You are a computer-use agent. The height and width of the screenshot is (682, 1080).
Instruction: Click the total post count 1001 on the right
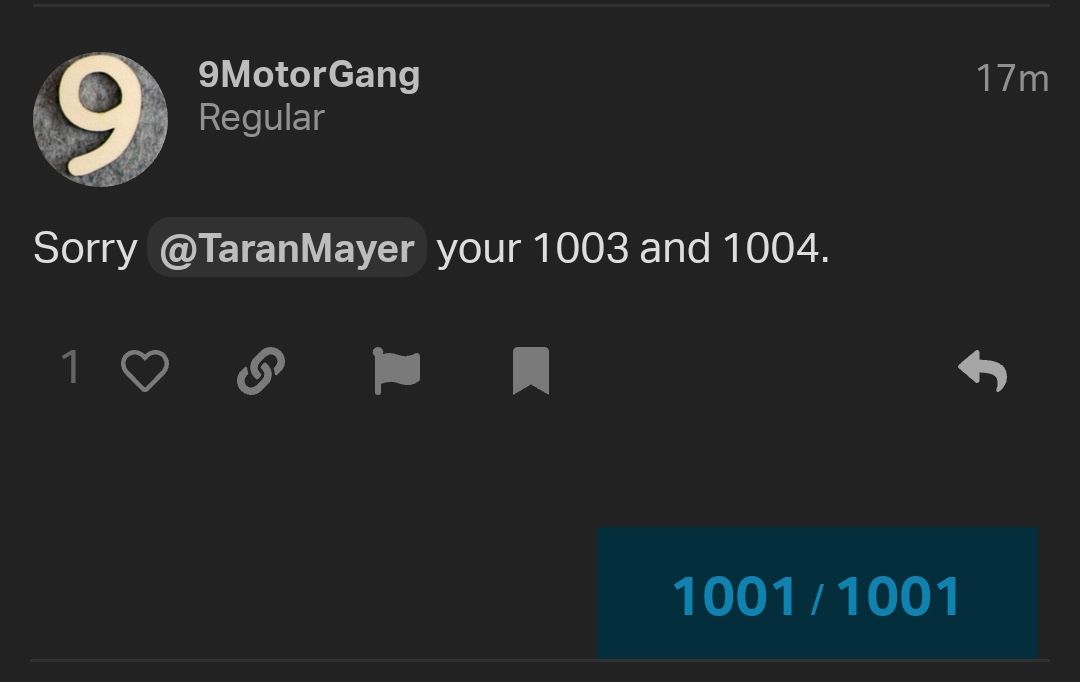898,596
